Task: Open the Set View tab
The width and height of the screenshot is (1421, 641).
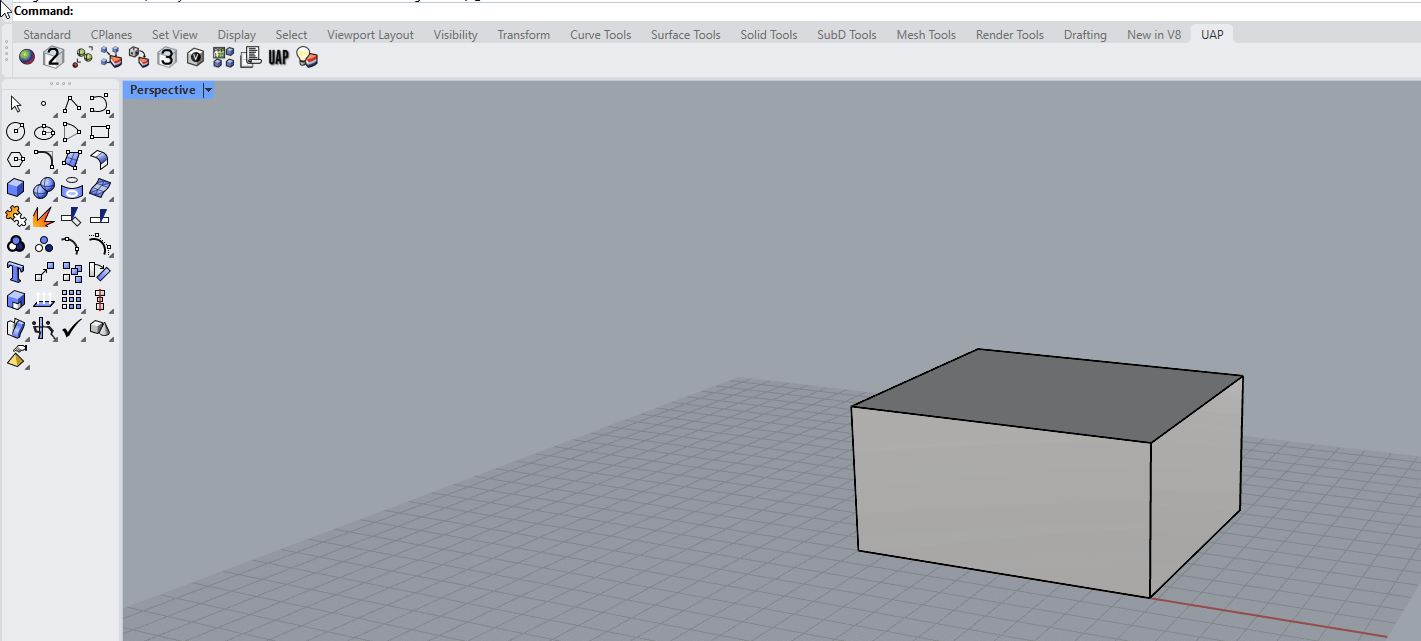Action: point(175,35)
